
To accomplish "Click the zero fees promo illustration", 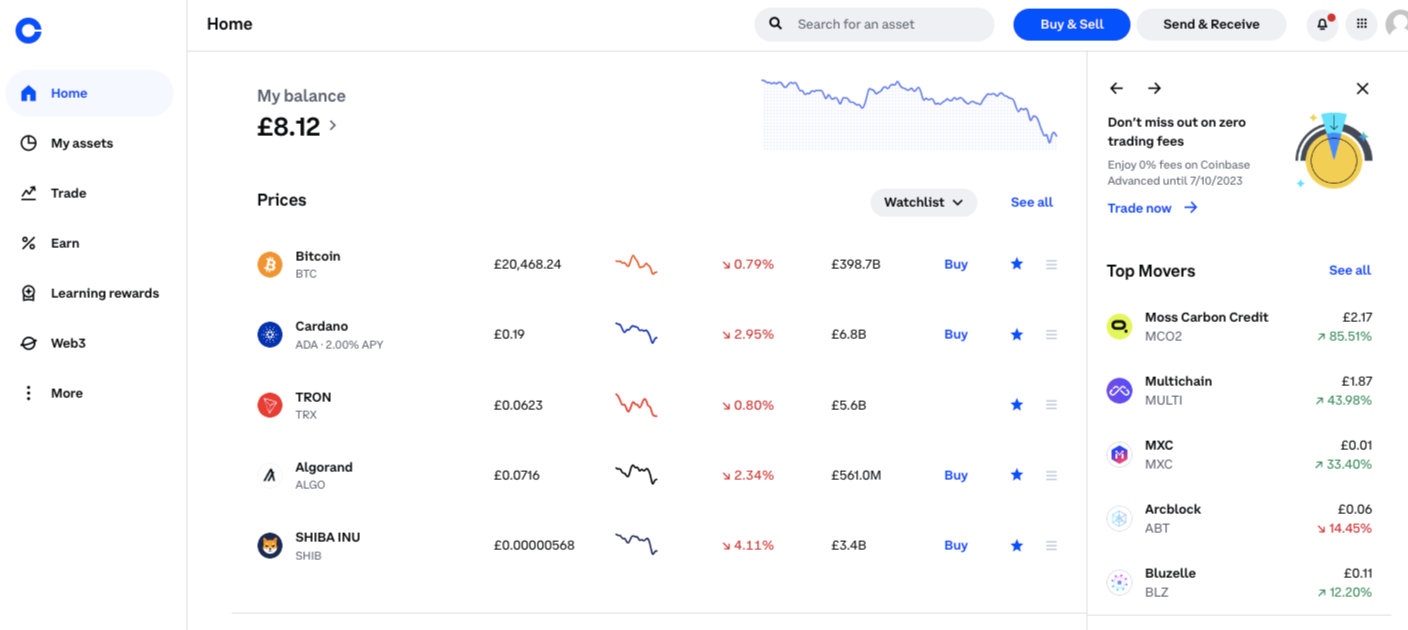I will pyautogui.click(x=1335, y=150).
